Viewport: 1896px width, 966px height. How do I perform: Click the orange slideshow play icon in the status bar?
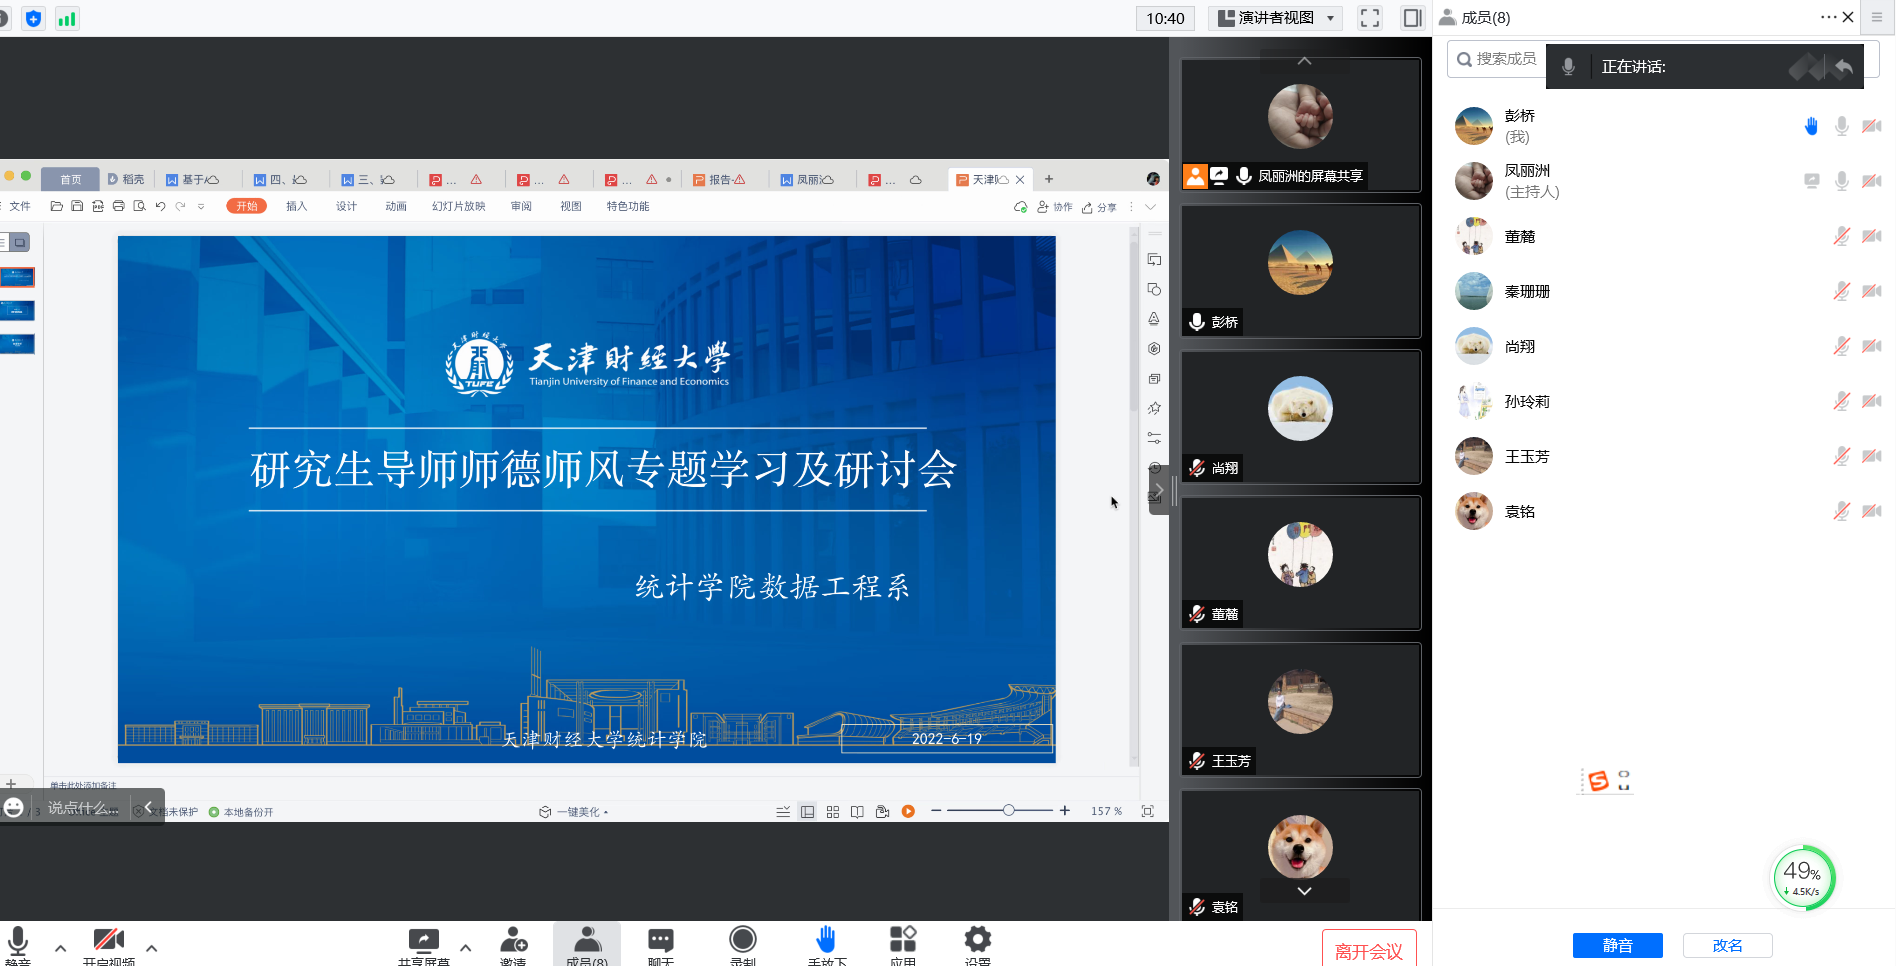908,811
